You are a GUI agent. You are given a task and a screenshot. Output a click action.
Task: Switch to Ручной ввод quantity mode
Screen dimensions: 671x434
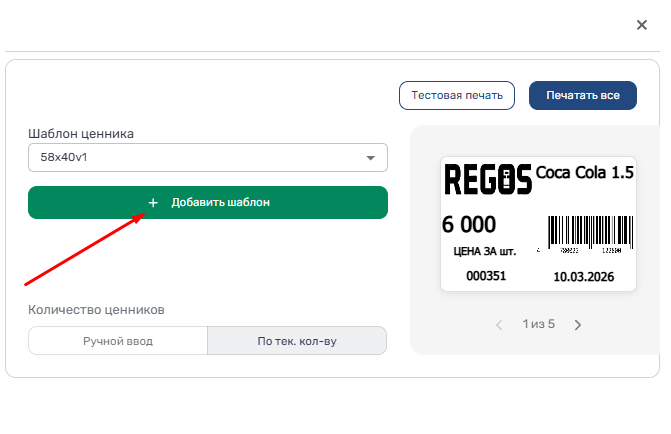point(118,341)
